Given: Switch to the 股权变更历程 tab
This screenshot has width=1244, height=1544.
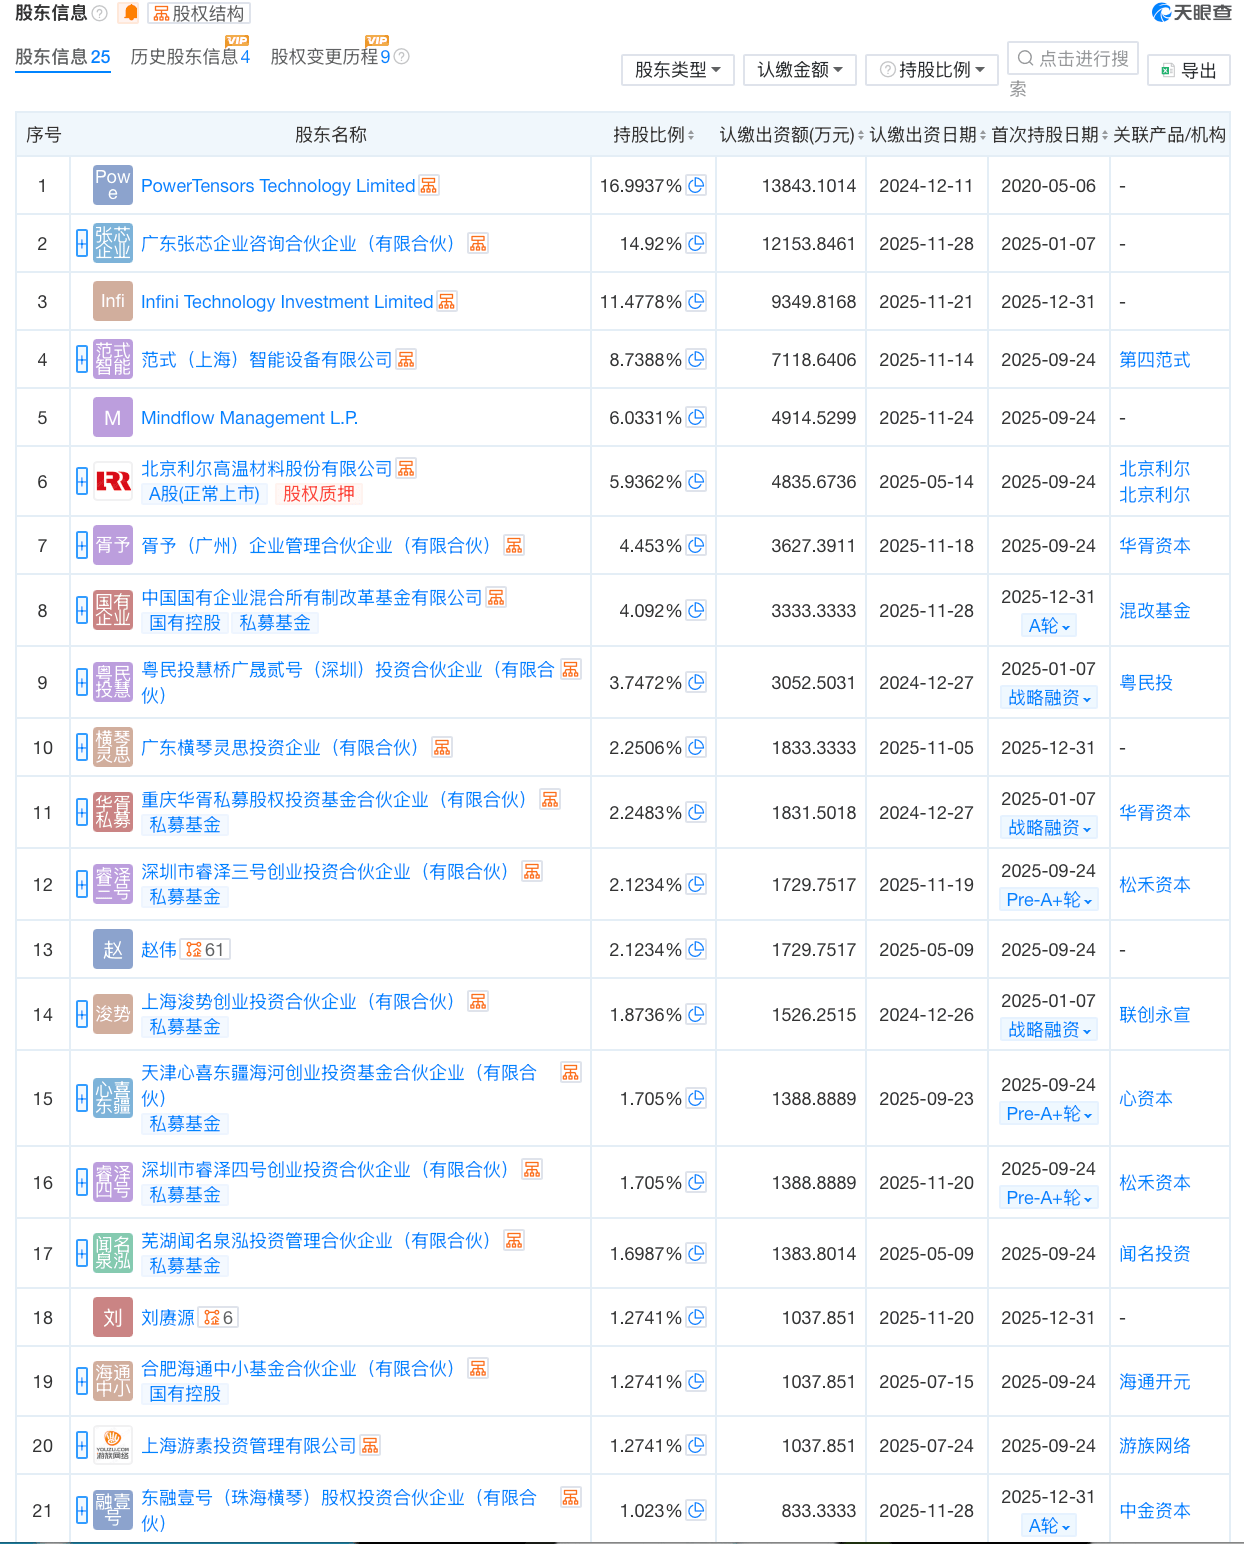Looking at the screenshot, I should pyautogui.click(x=330, y=57).
